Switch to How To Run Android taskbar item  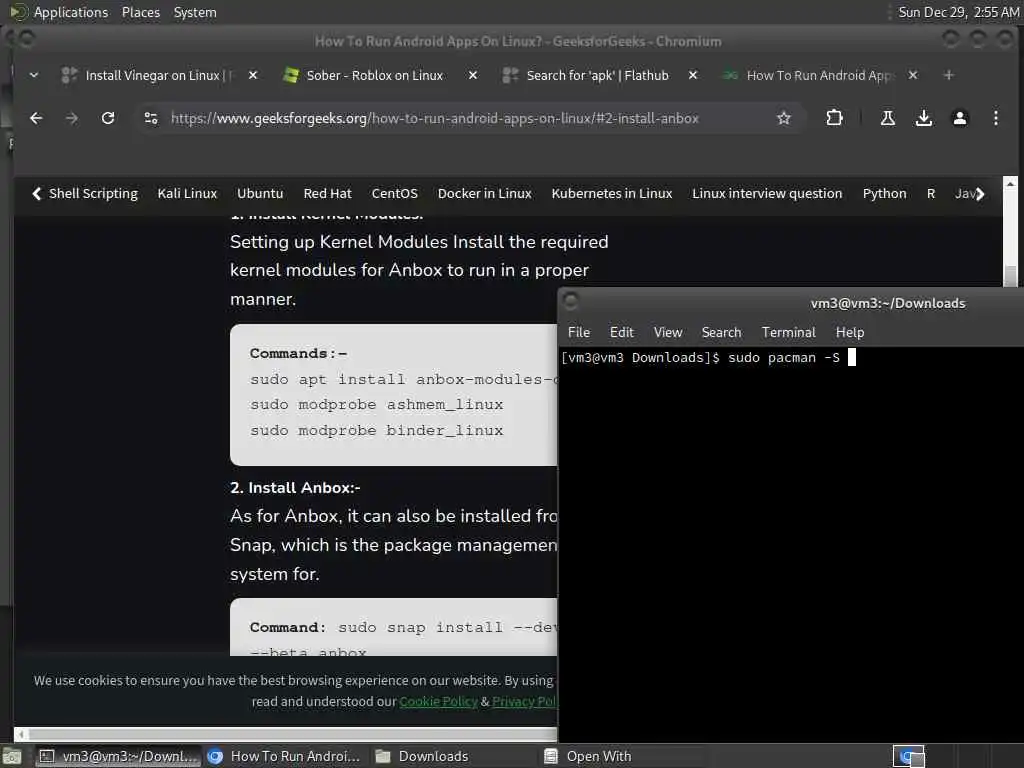(285, 756)
